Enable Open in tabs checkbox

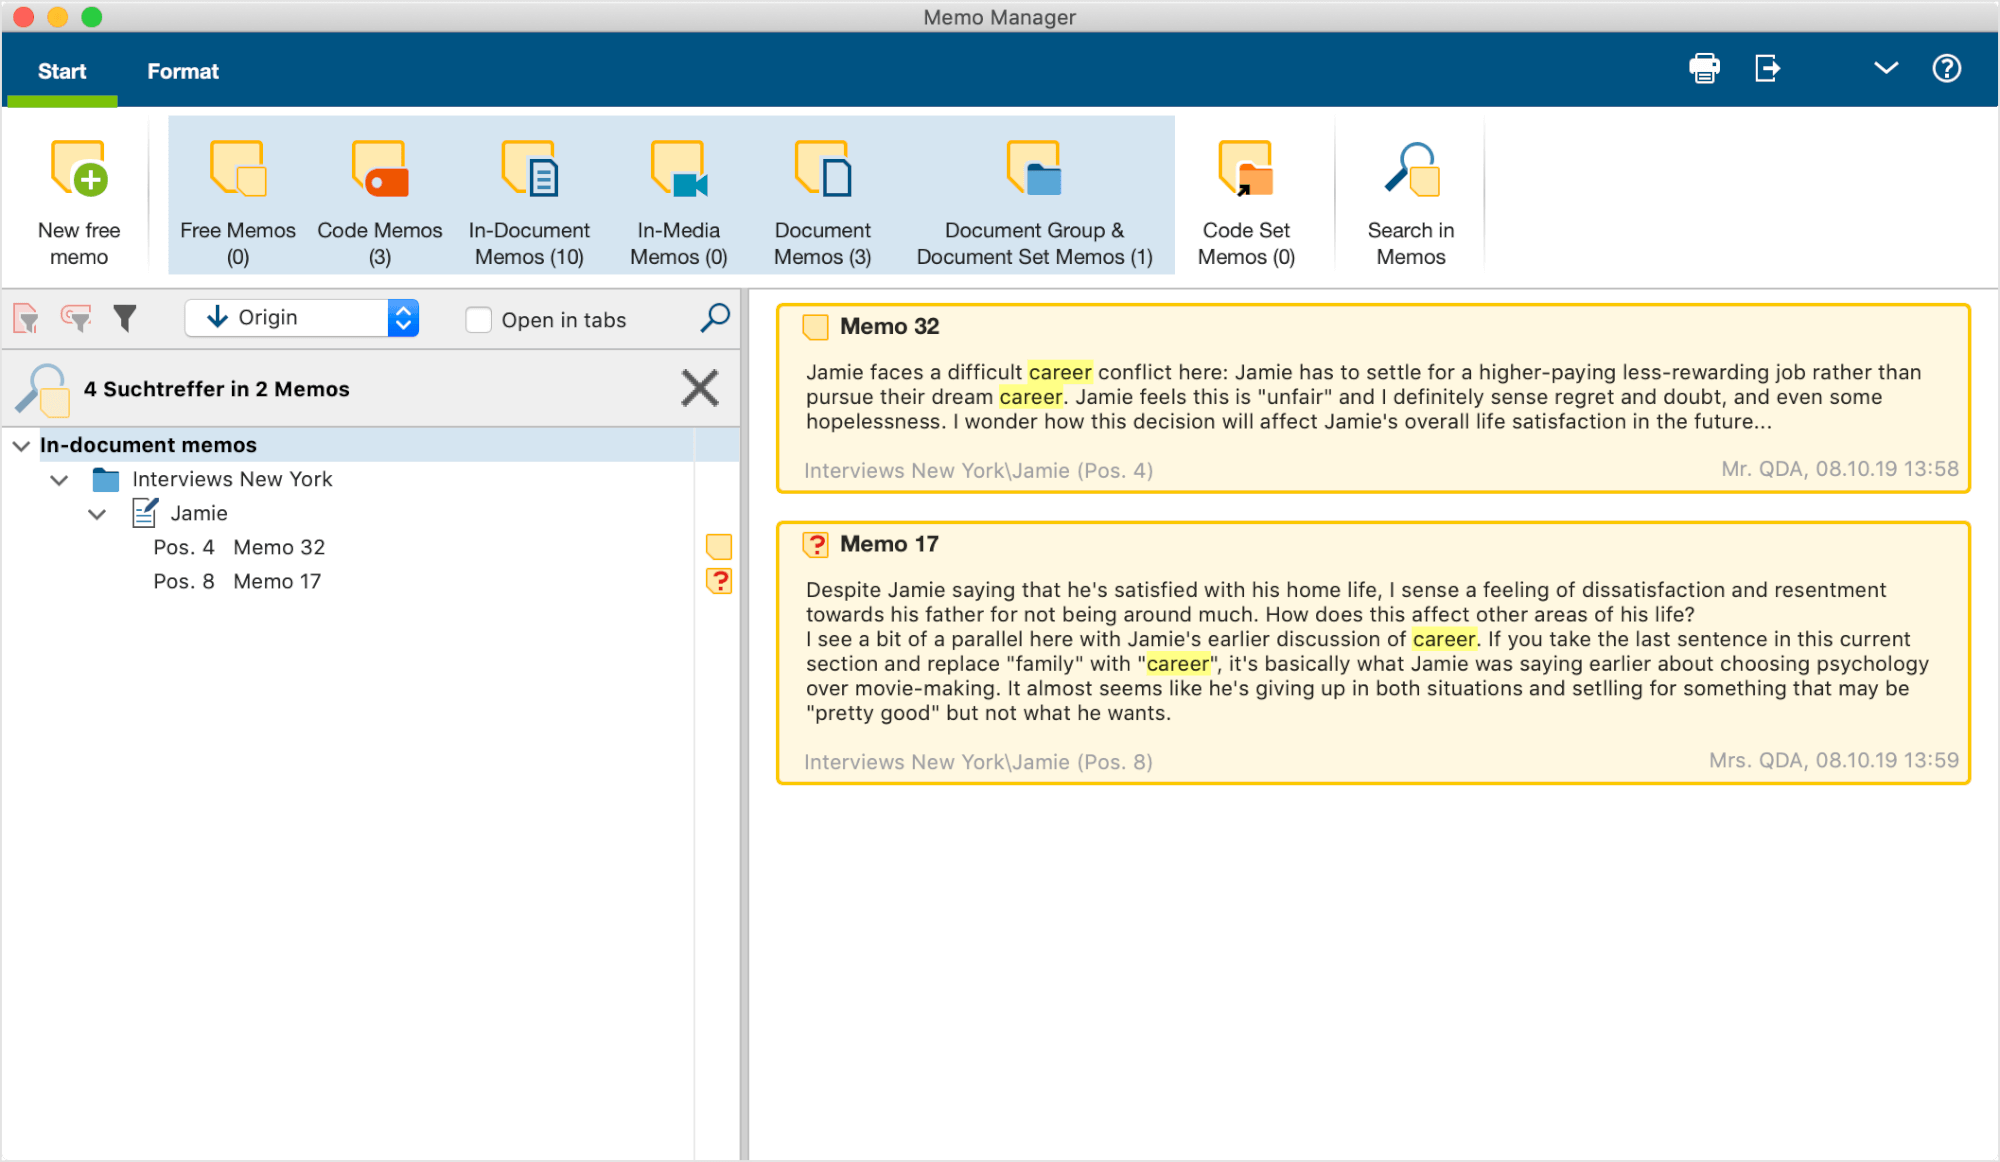point(479,320)
